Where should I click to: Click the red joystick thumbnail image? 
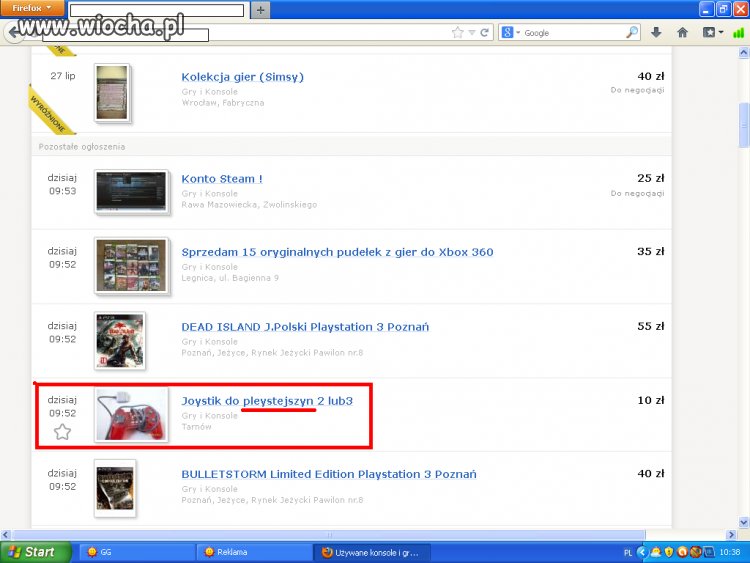131,414
